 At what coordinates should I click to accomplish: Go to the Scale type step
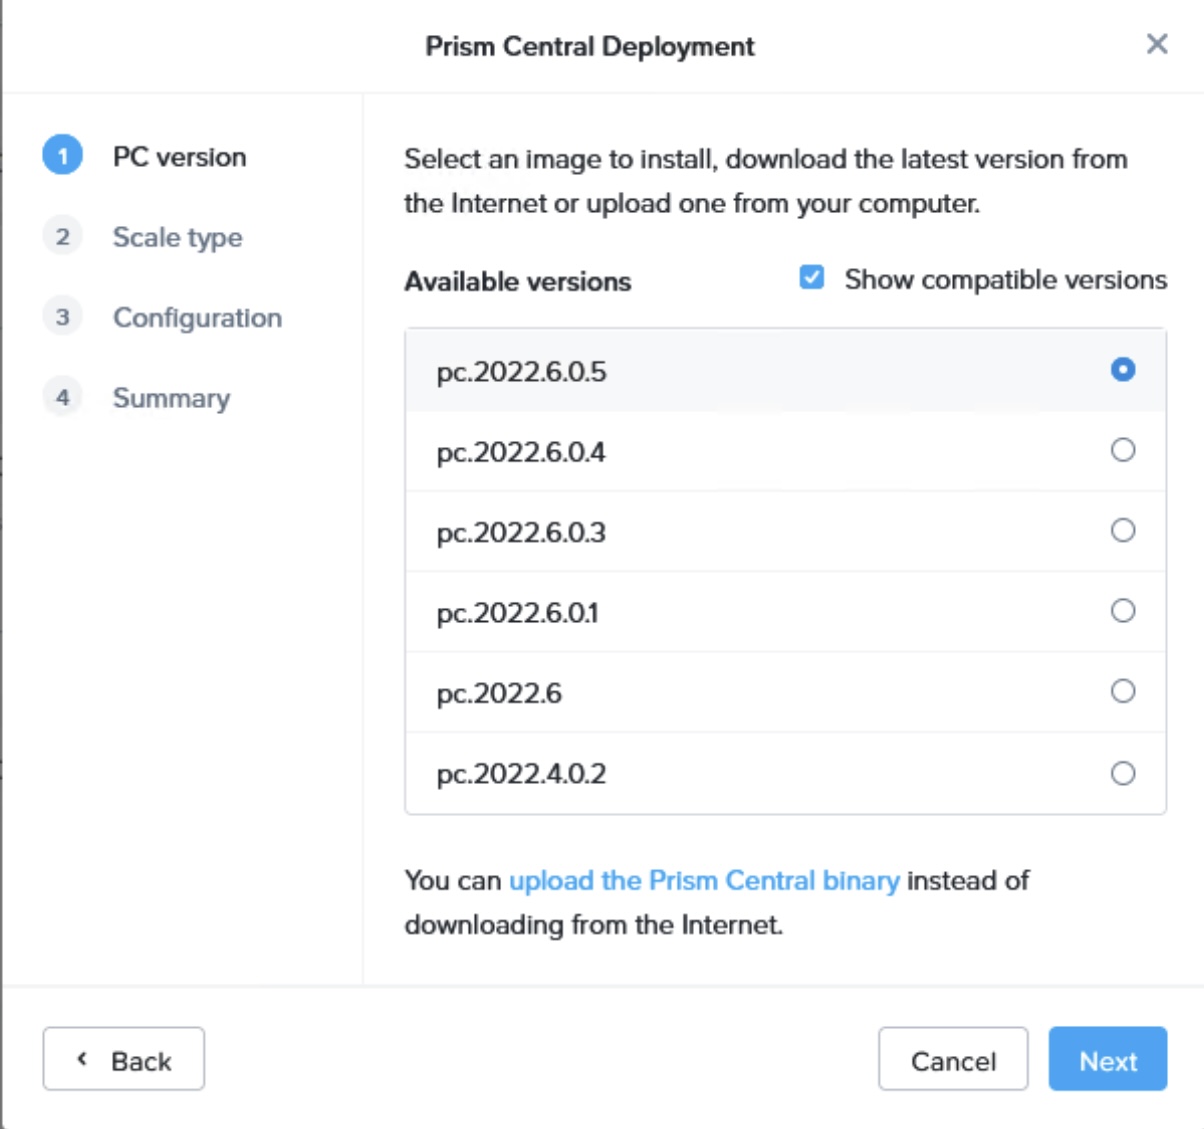pos(177,237)
